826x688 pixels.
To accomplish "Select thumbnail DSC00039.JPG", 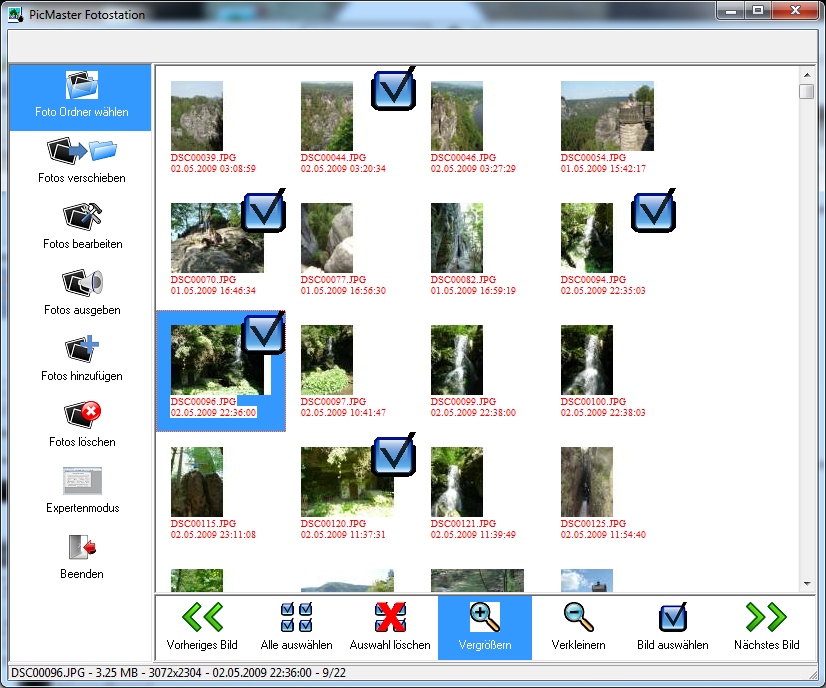I will (197, 116).
